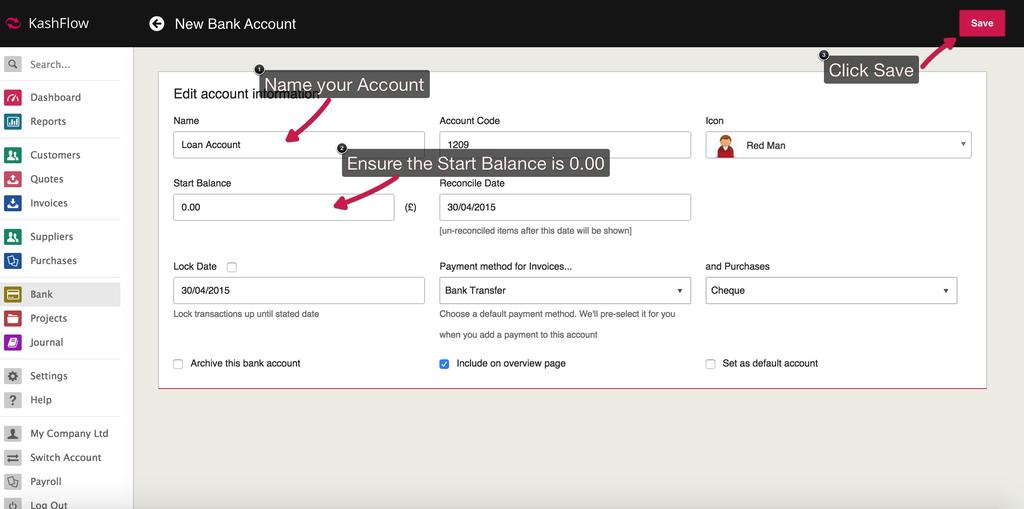
Task: Uncheck Include on overview page
Action: [444, 364]
